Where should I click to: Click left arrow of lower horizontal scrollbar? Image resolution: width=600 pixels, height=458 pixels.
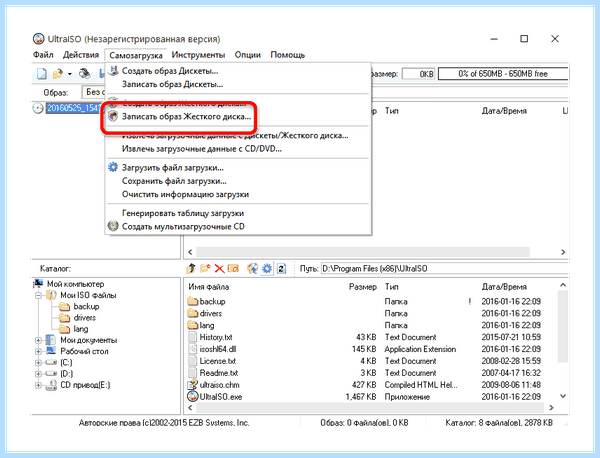(x=191, y=408)
